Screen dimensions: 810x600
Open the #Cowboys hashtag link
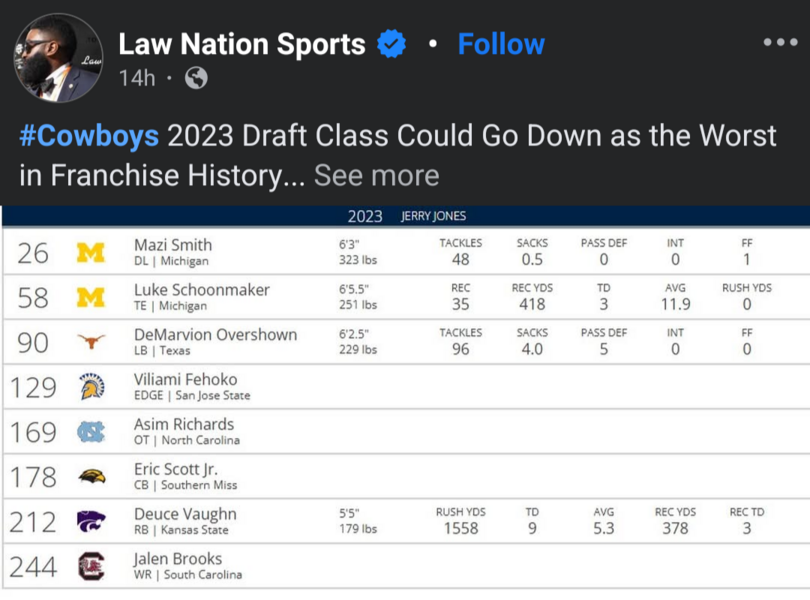point(90,135)
